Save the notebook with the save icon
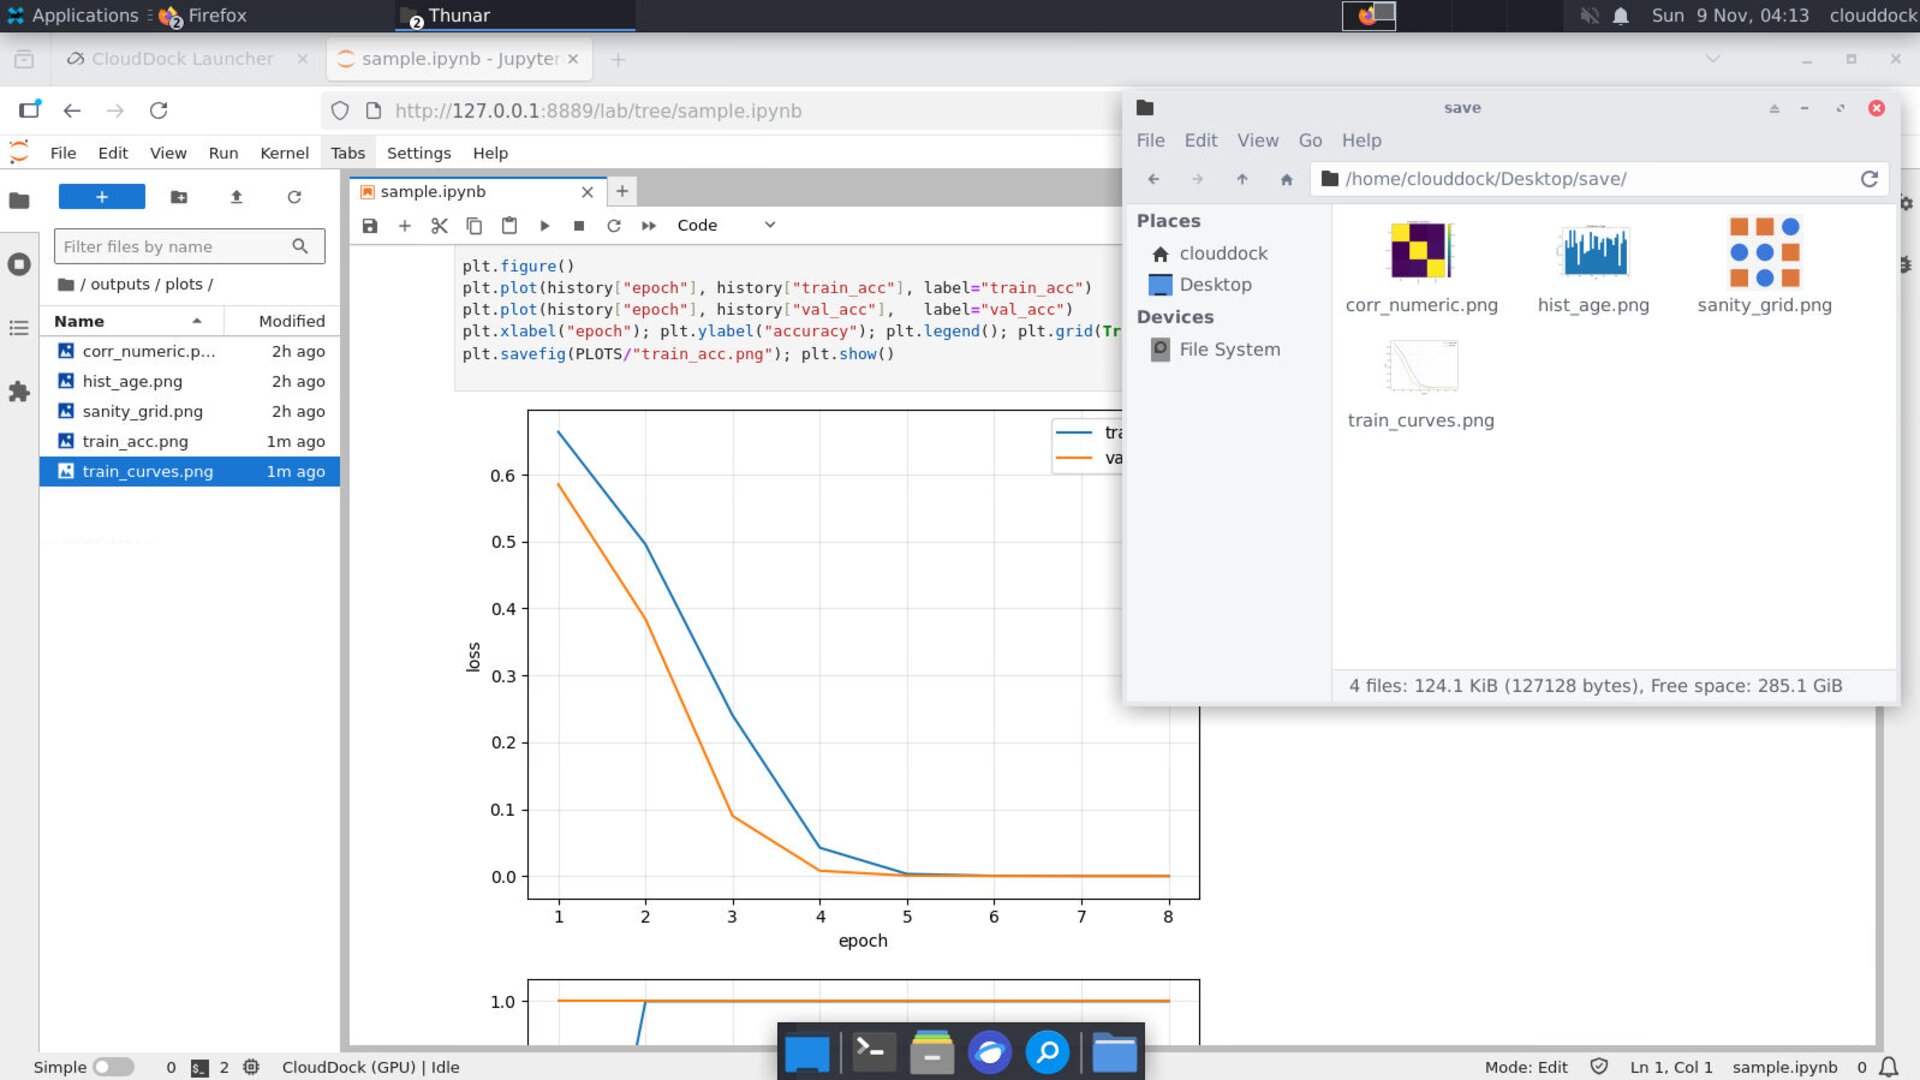The height and width of the screenshot is (1080, 1920). click(x=369, y=225)
